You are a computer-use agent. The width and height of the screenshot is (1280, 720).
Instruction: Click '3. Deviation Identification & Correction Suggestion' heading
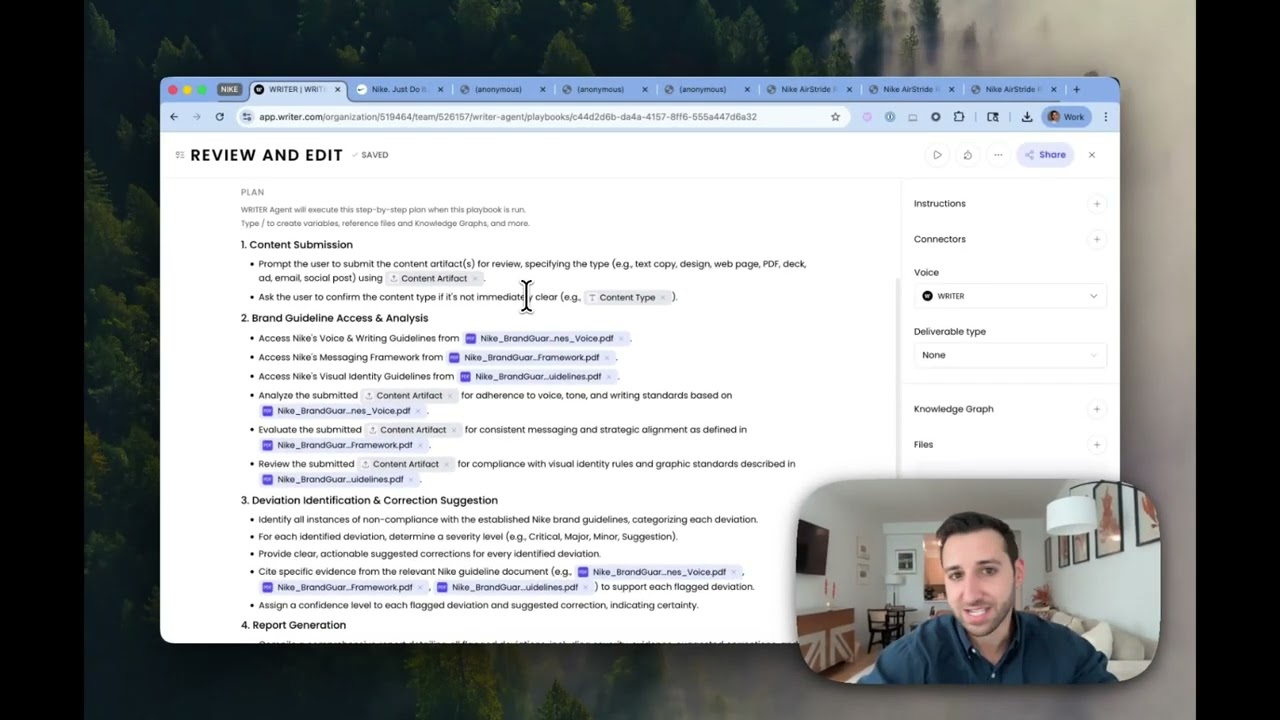click(369, 500)
